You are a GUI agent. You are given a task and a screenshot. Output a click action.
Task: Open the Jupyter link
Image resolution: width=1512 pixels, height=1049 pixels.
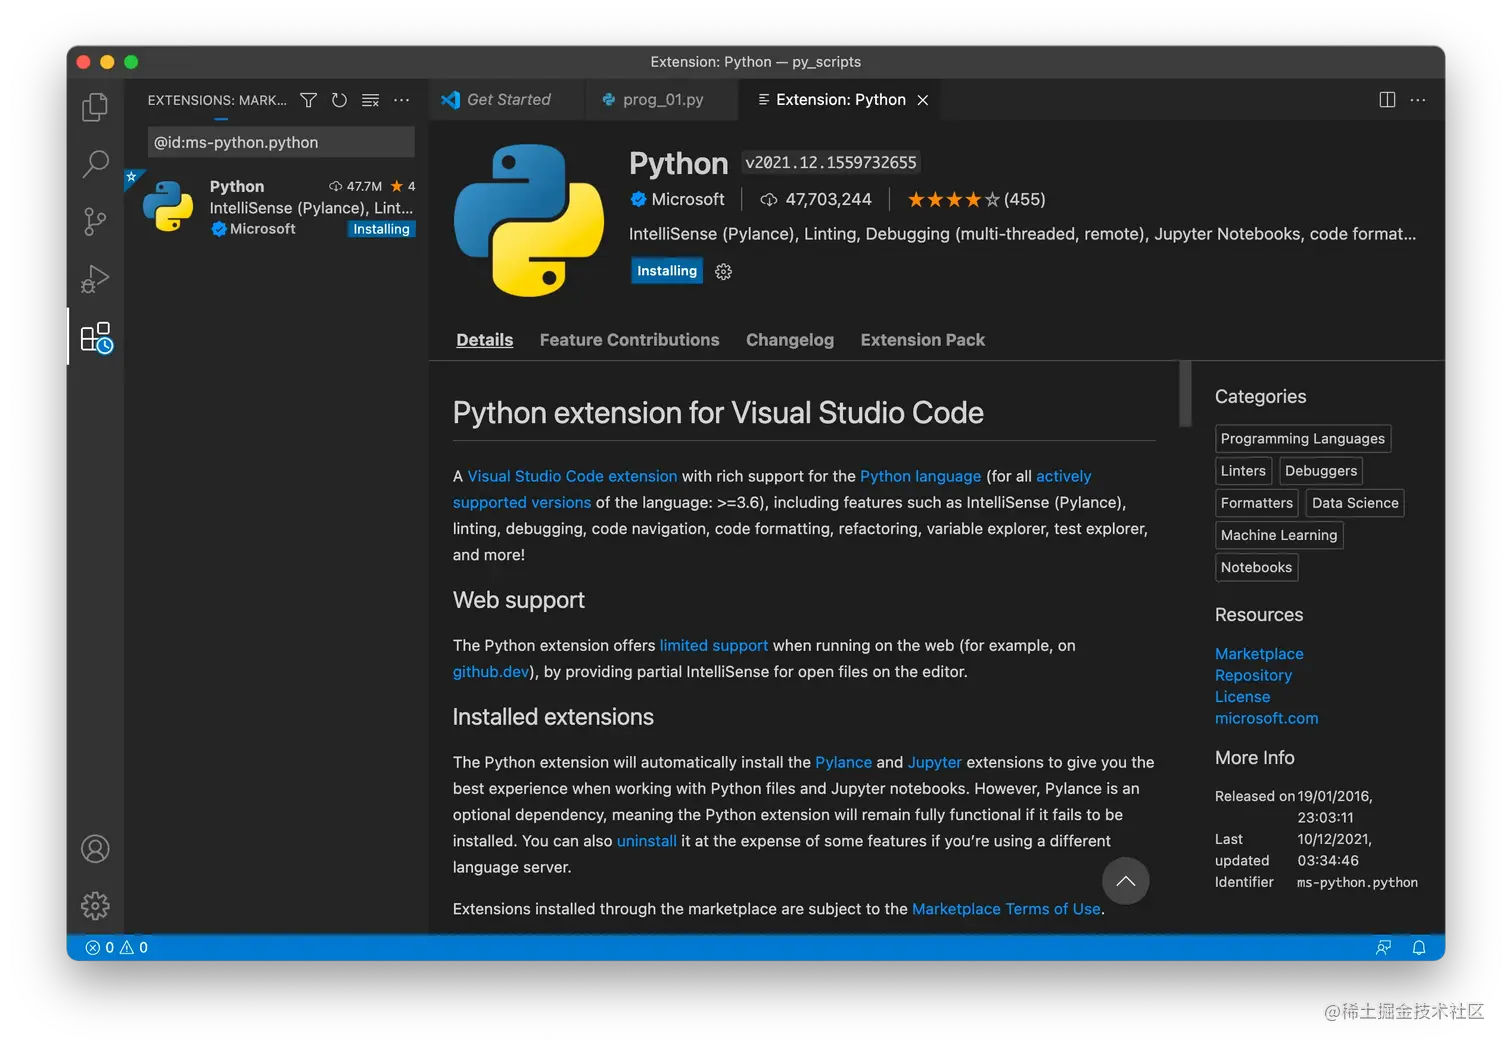935,762
